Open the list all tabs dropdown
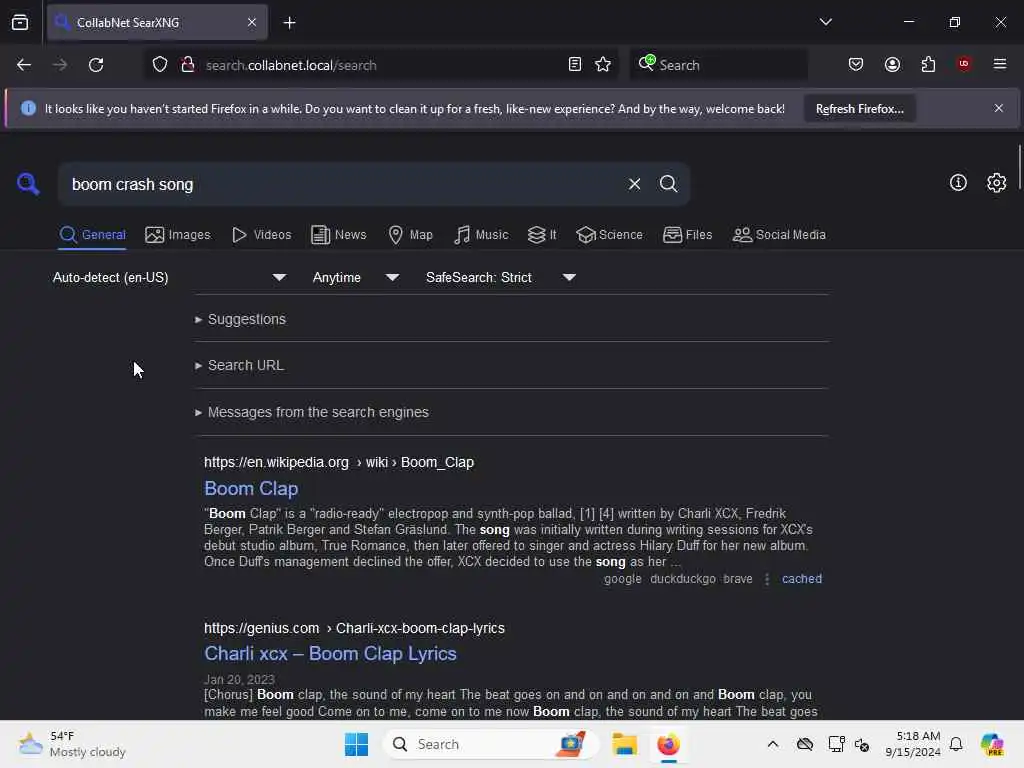The width and height of the screenshot is (1024, 768). (x=825, y=22)
